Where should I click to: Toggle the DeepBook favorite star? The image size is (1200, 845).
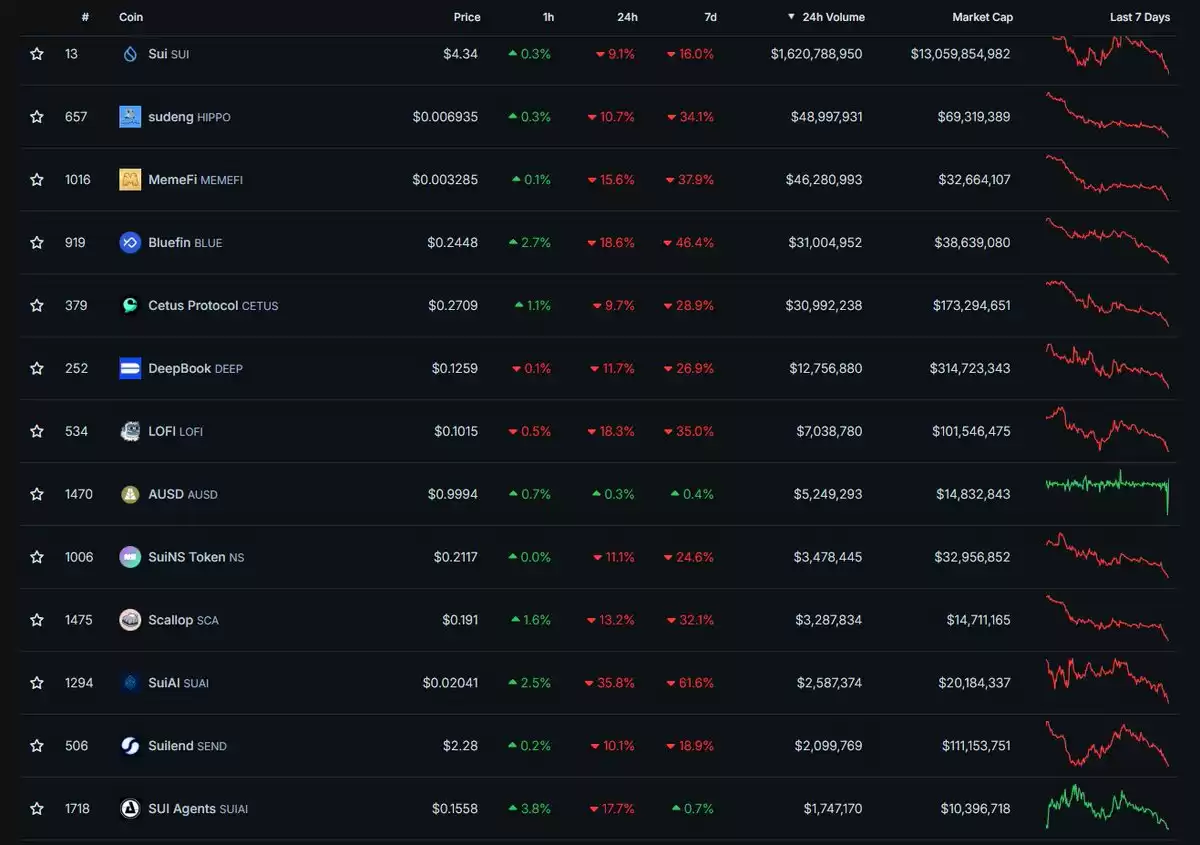tap(37, 369)
